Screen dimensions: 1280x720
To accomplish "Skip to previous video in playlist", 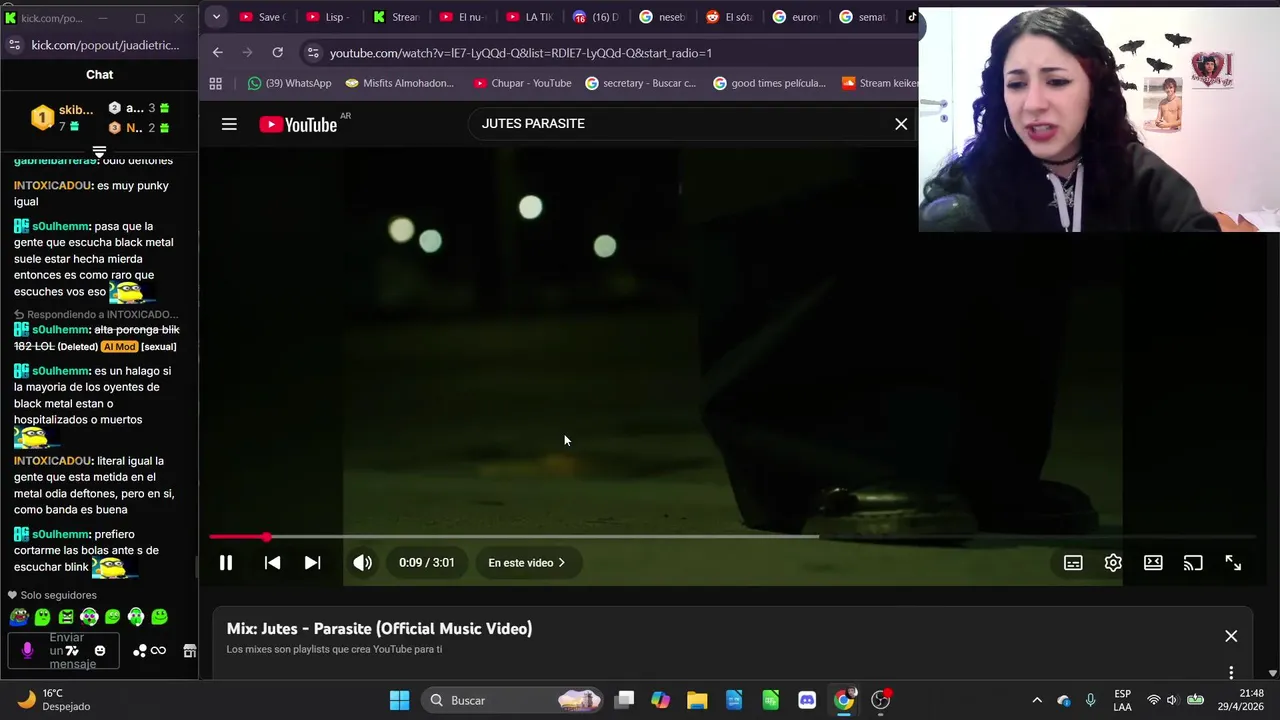I will (x=272, y=563).
